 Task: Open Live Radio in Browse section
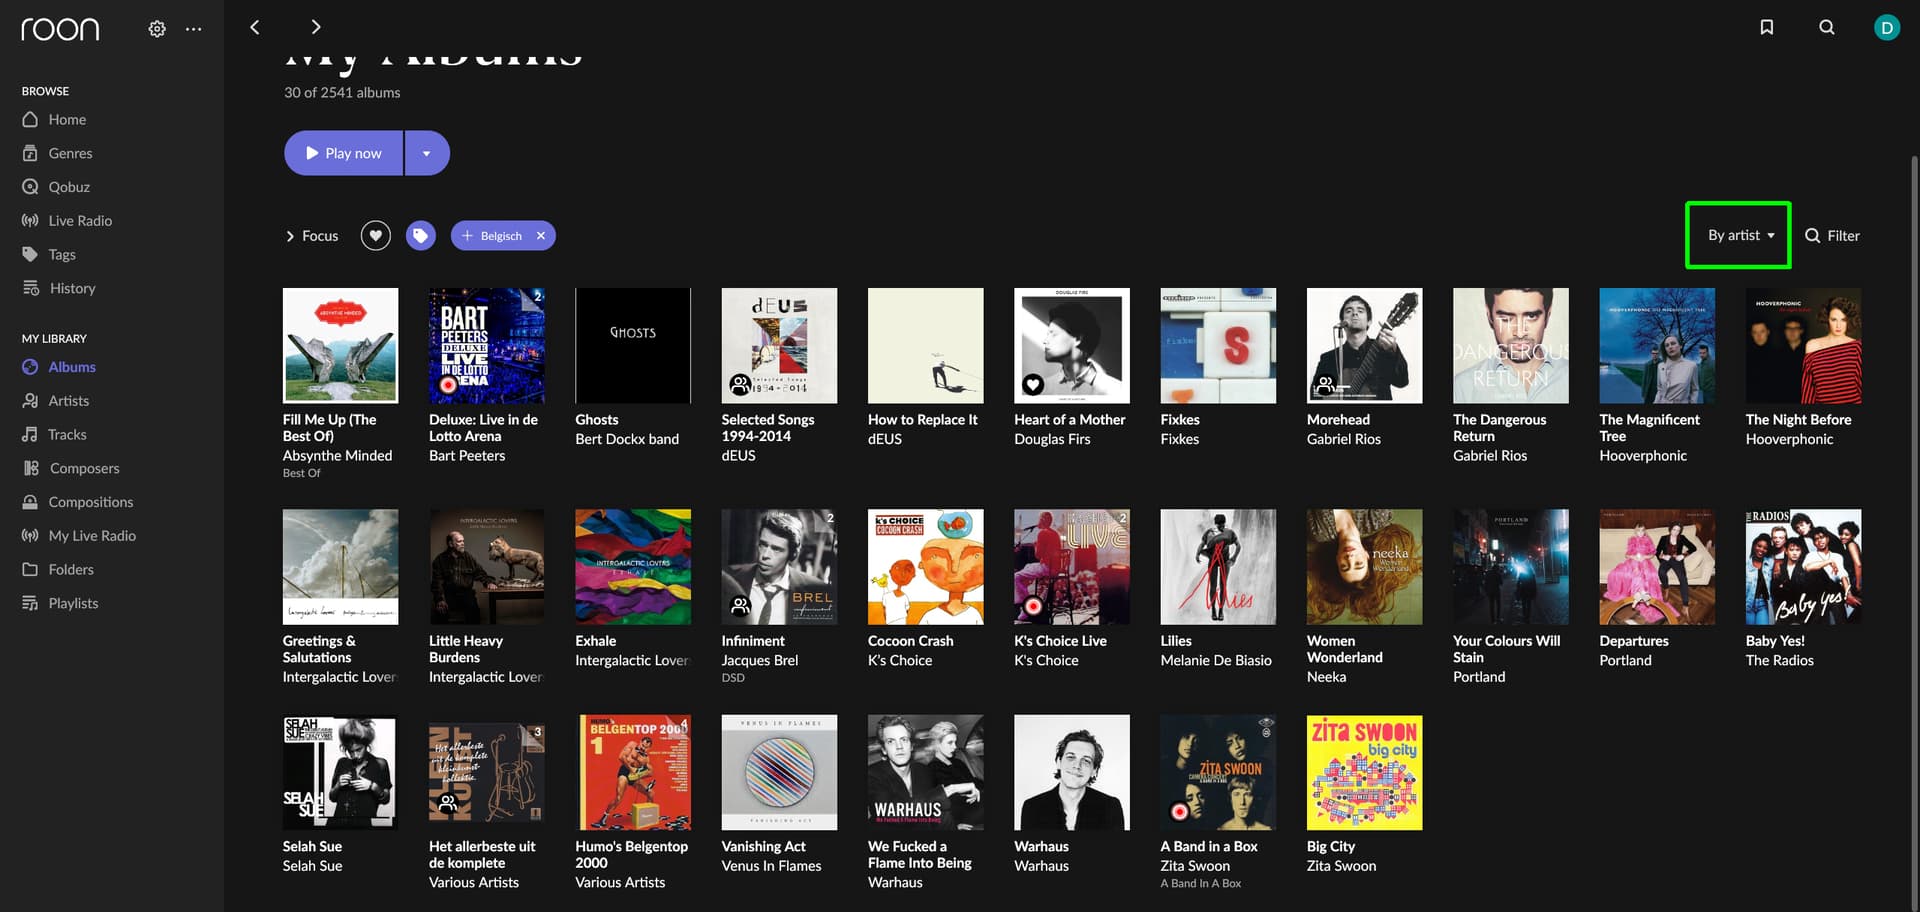80,221
